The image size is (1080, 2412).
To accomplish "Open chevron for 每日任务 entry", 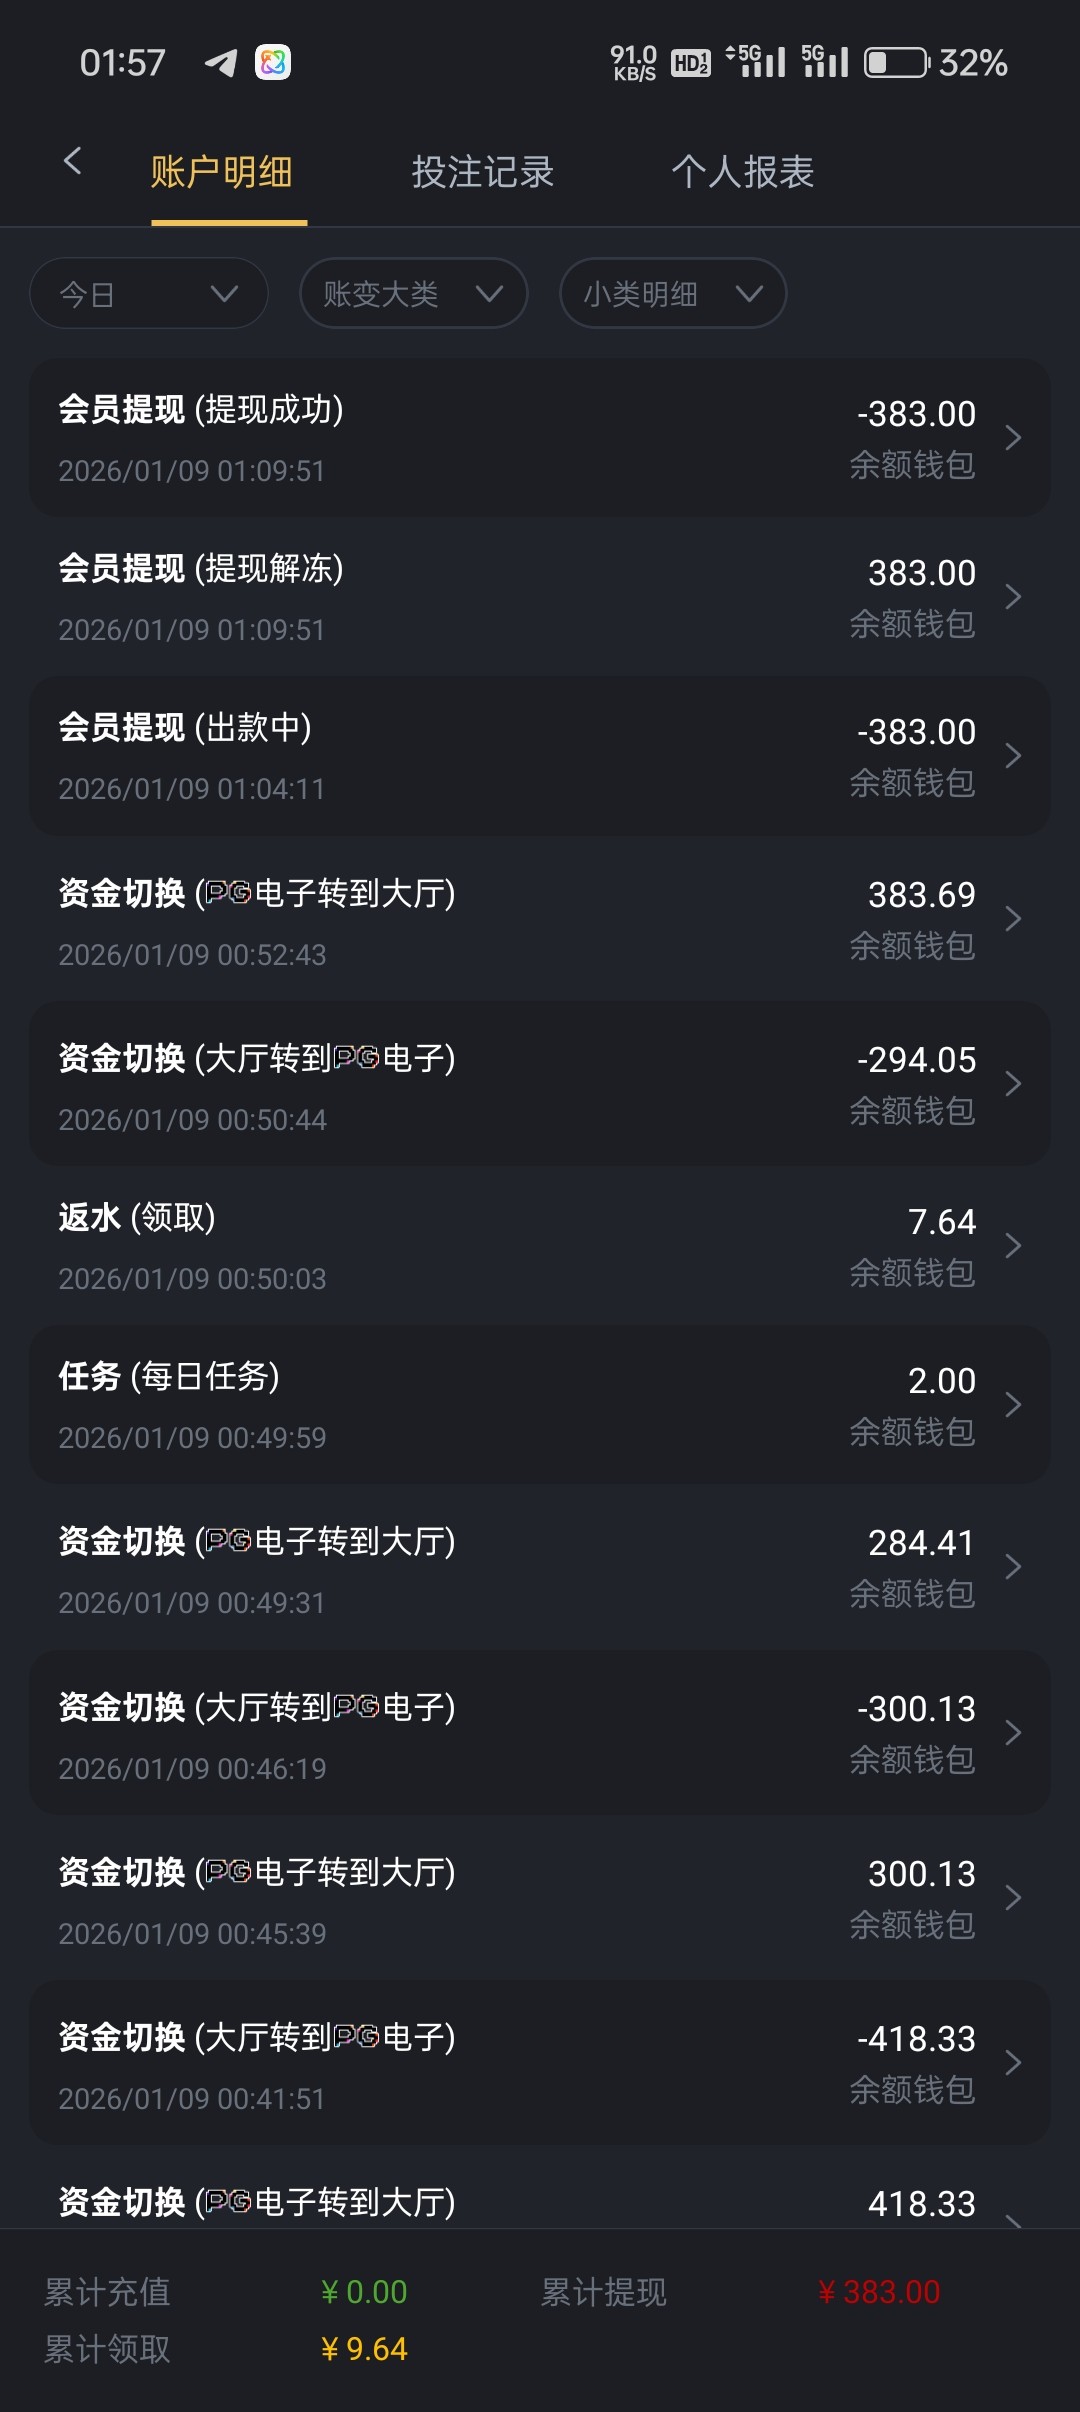I will 1012,1405.
